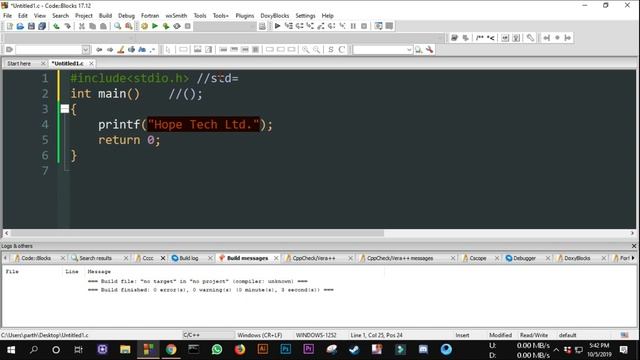
Task: Close the Logs & others panel
Action: [634, 246]
